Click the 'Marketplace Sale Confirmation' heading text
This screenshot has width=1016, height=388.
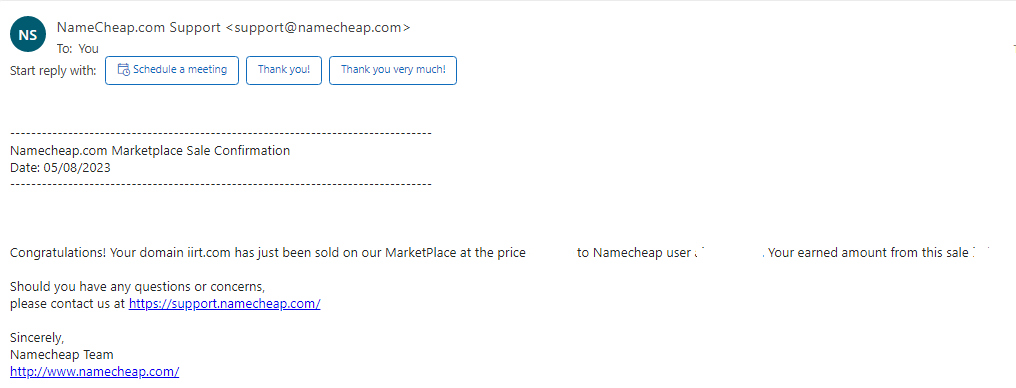(x=201, y=151)
